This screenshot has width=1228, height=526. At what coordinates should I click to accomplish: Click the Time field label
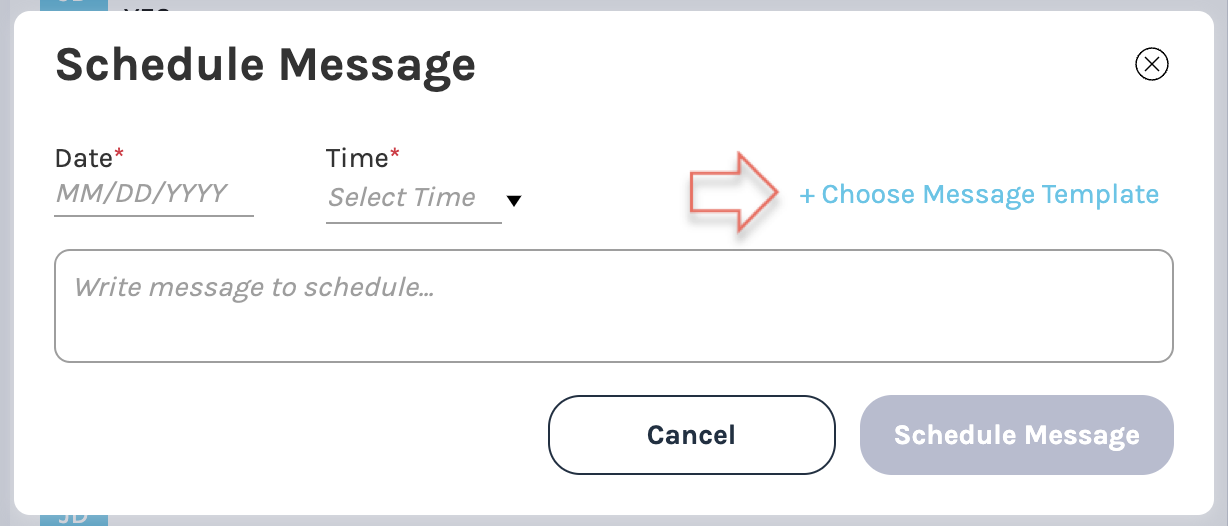tap(356, 158)
